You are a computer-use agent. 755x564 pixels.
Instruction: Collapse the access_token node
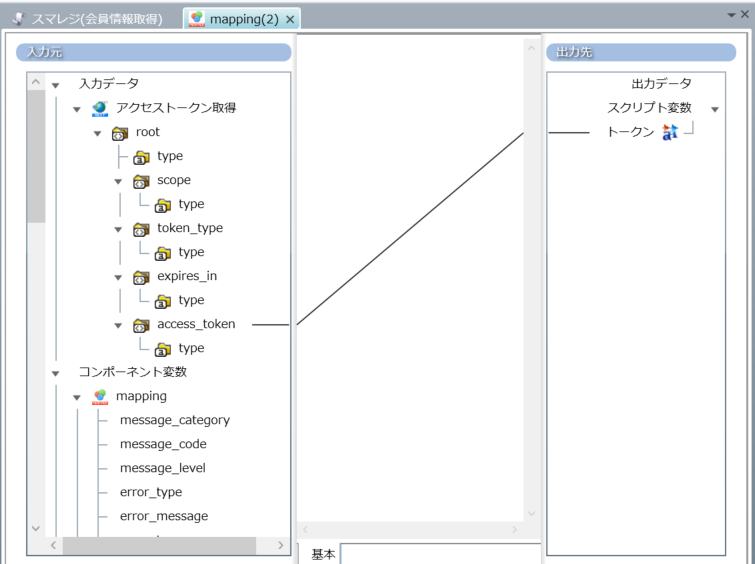click(x=118, y=326)
